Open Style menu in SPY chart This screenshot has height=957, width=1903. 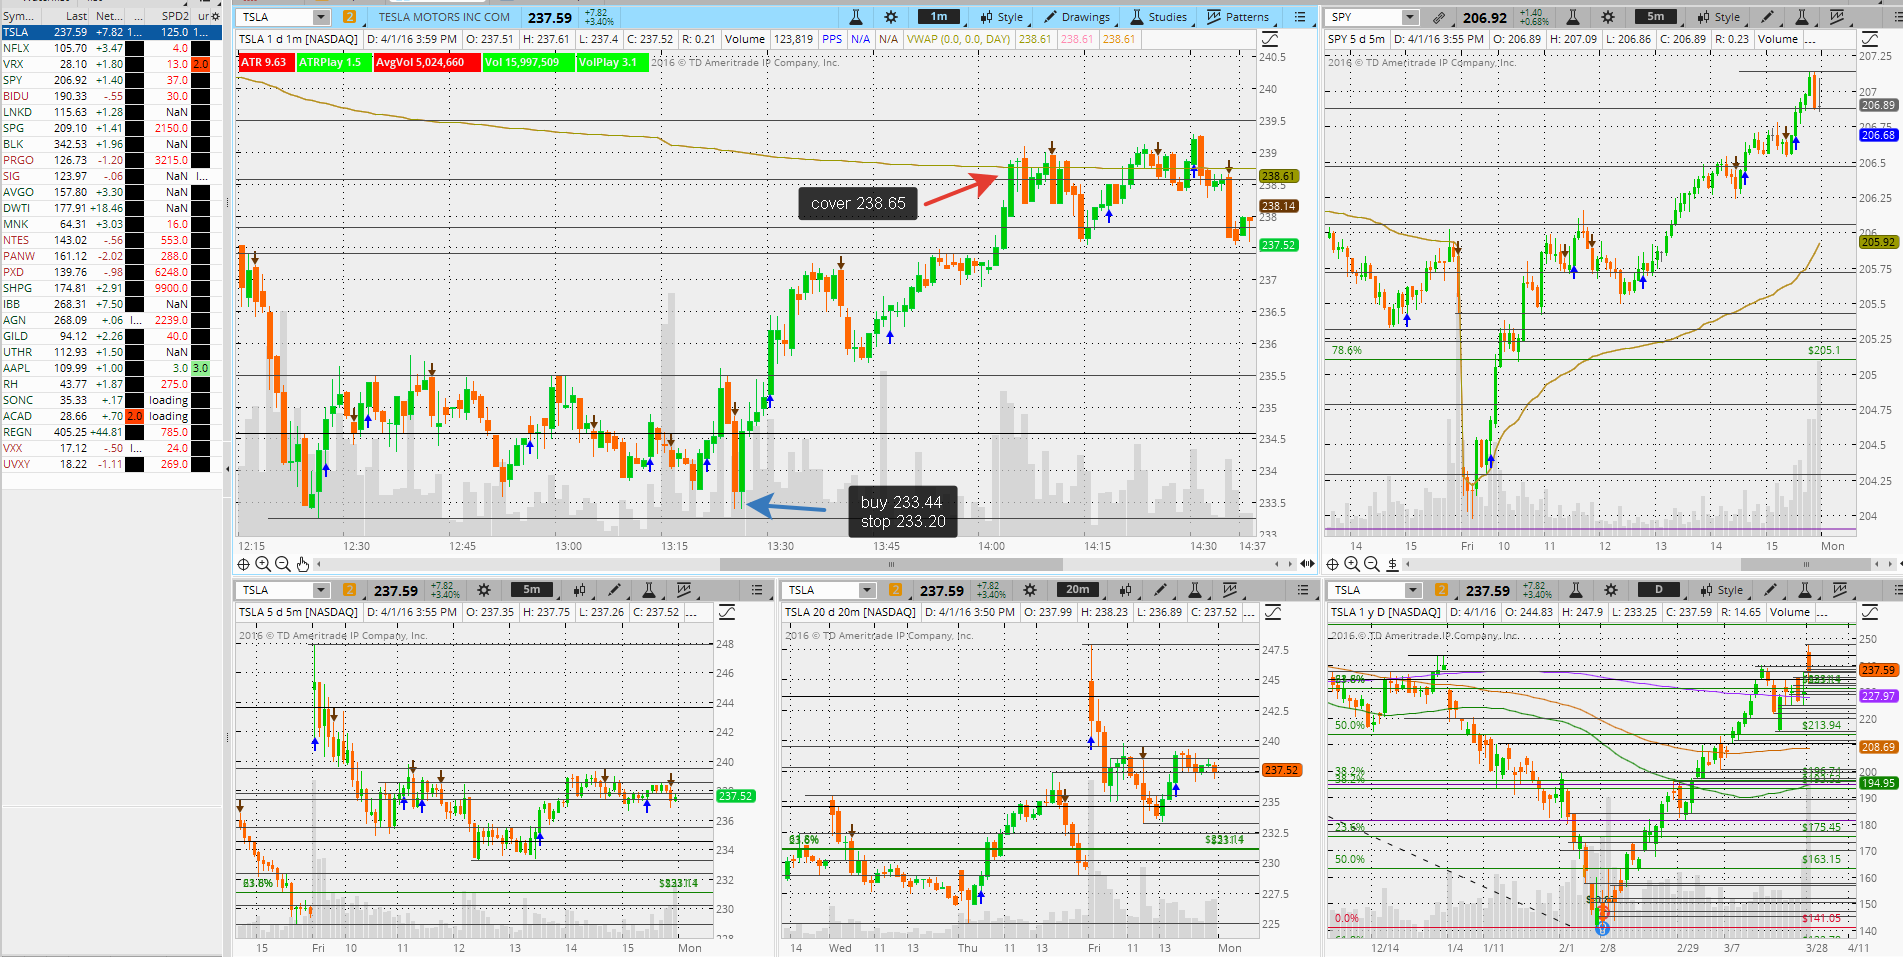coord(1718,17)
